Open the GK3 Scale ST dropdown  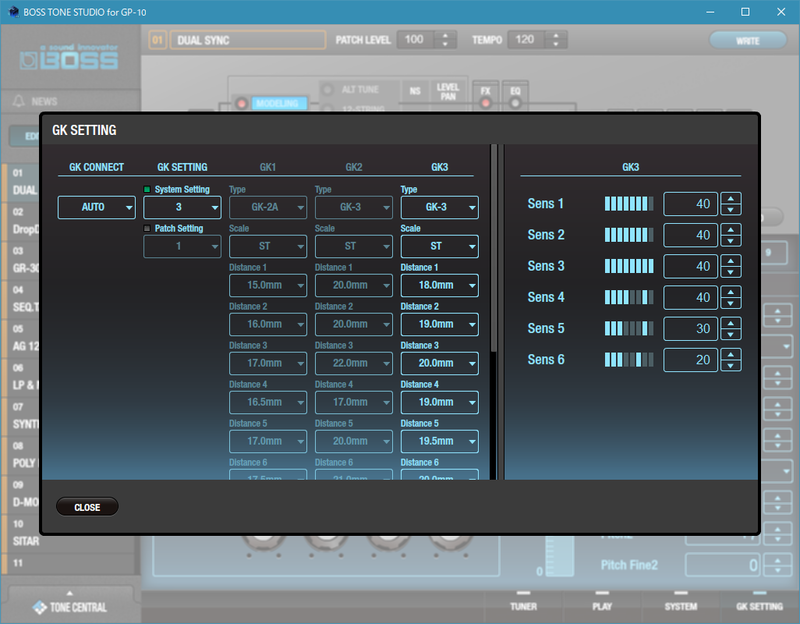[x=439, y=246]
